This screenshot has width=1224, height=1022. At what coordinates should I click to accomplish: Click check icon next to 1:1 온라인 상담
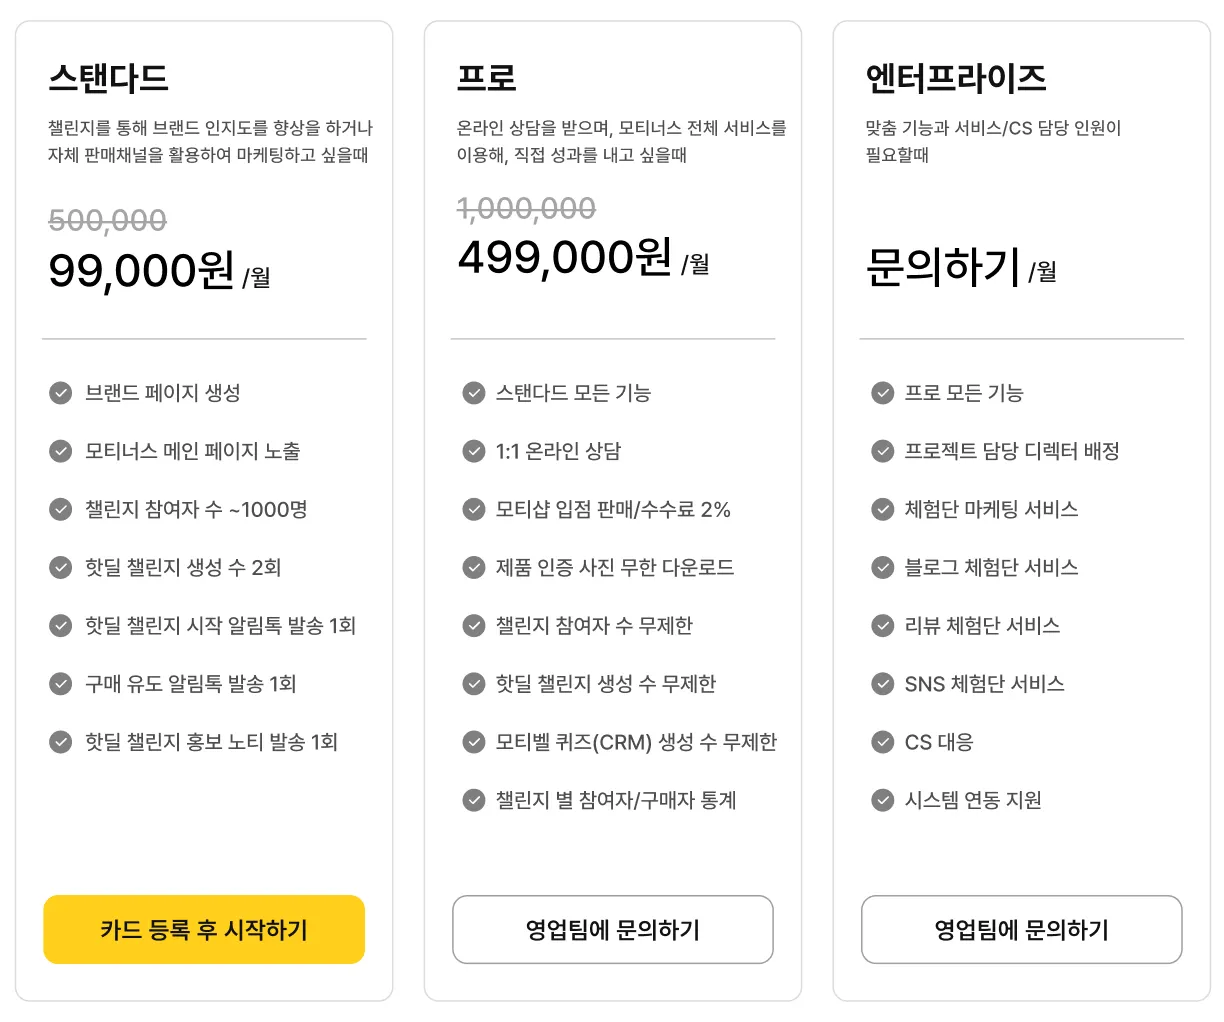(x=474, y=451)
